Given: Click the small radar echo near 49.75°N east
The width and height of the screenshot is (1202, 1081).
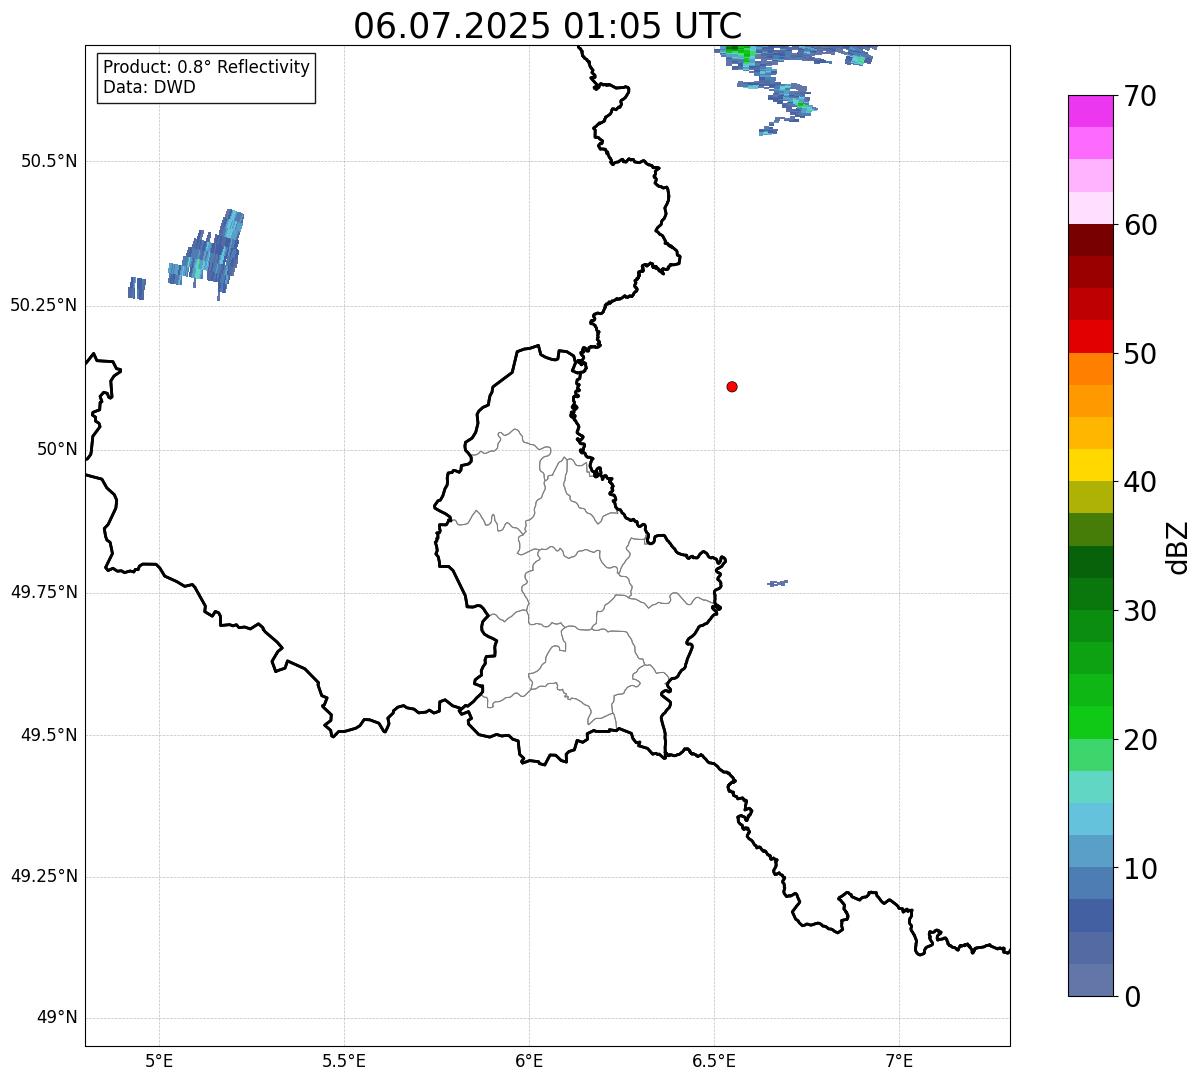Looking at the screenshot, I should coord(777,583).
